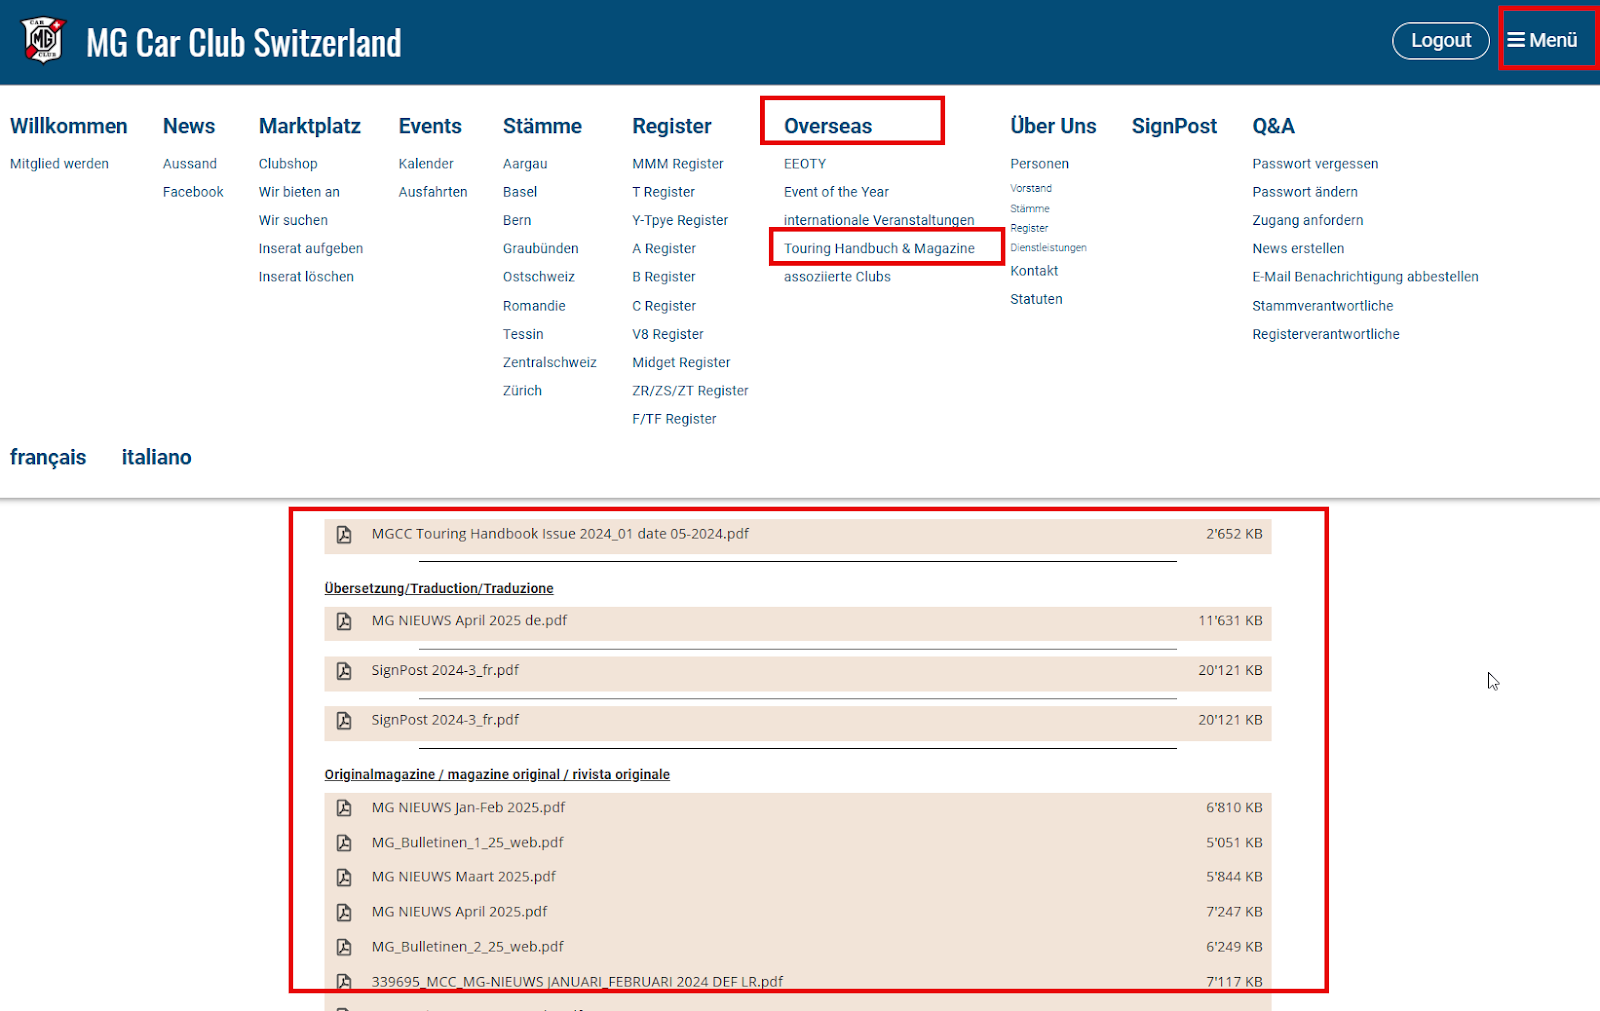1600x1011 pixels.
Task: Open Touring Handbuch & Magazine link
Action: [x=879, y=249]
